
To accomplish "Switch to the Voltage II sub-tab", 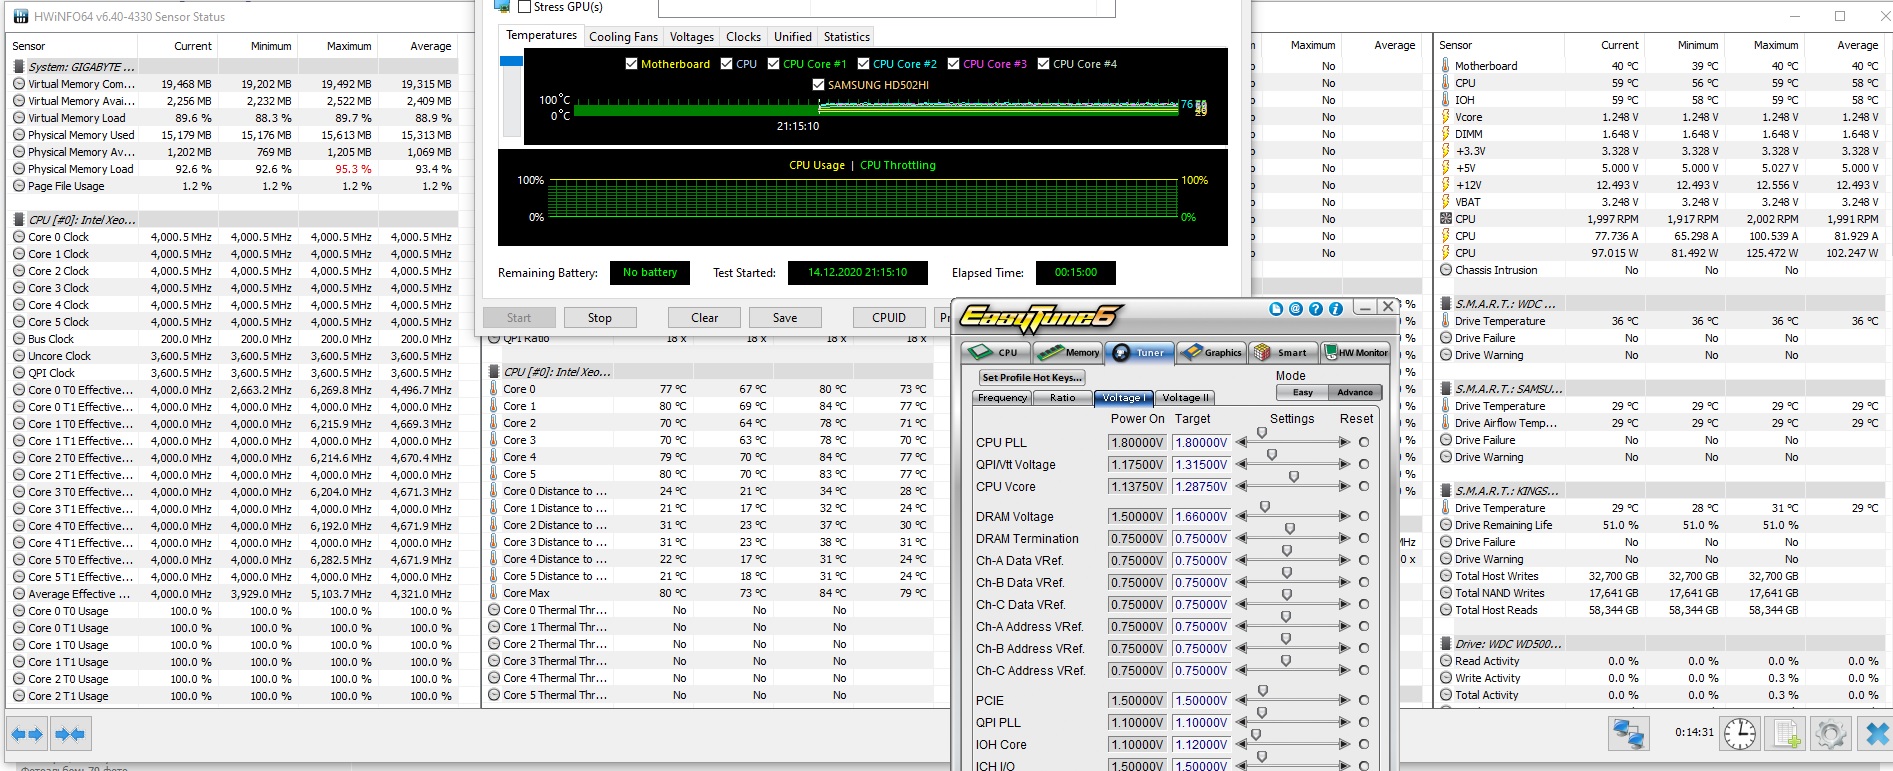I will pyautogui.click(x=1185, y=398).
